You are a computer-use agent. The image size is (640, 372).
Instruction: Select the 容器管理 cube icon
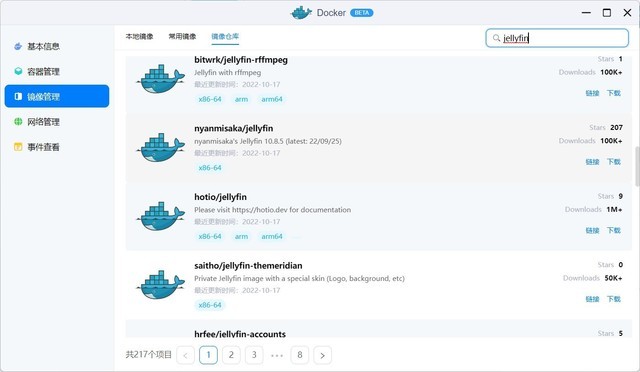[18, 71]
